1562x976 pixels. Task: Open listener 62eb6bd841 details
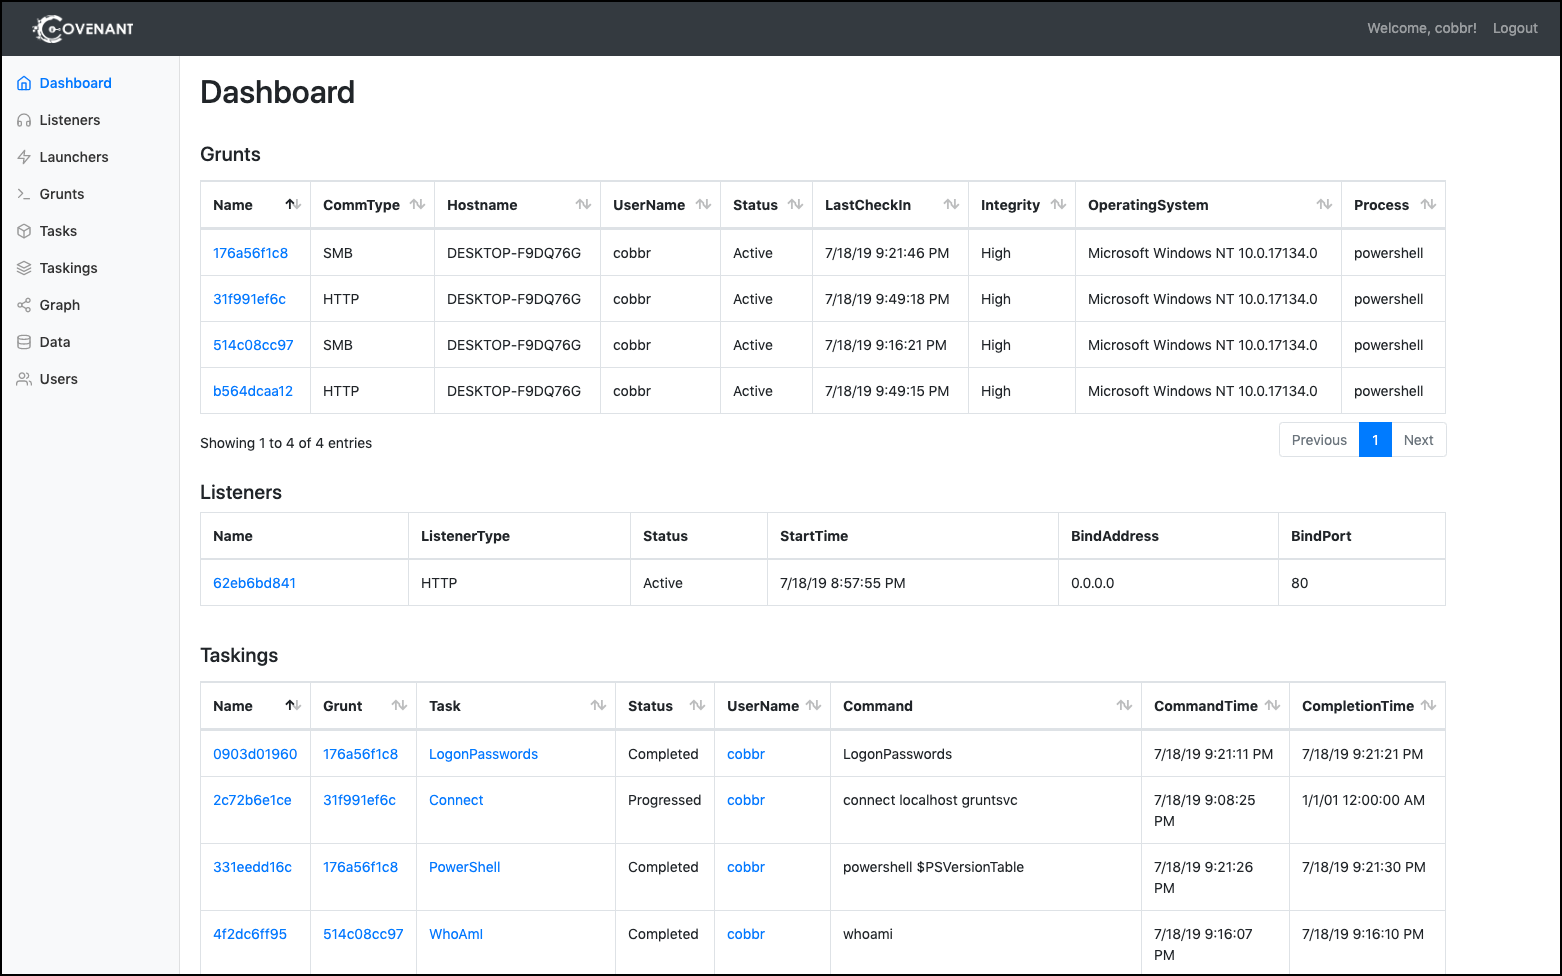coord(254,583)
